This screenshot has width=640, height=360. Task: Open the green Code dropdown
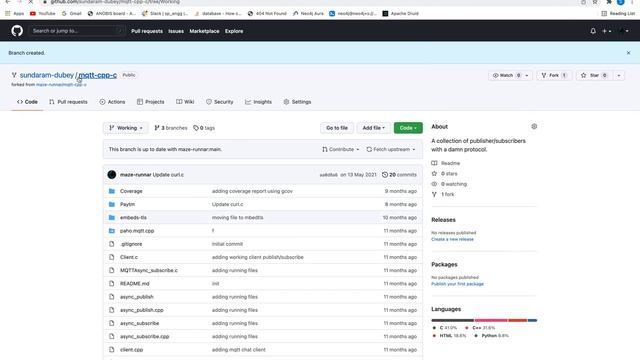(408, 128)
